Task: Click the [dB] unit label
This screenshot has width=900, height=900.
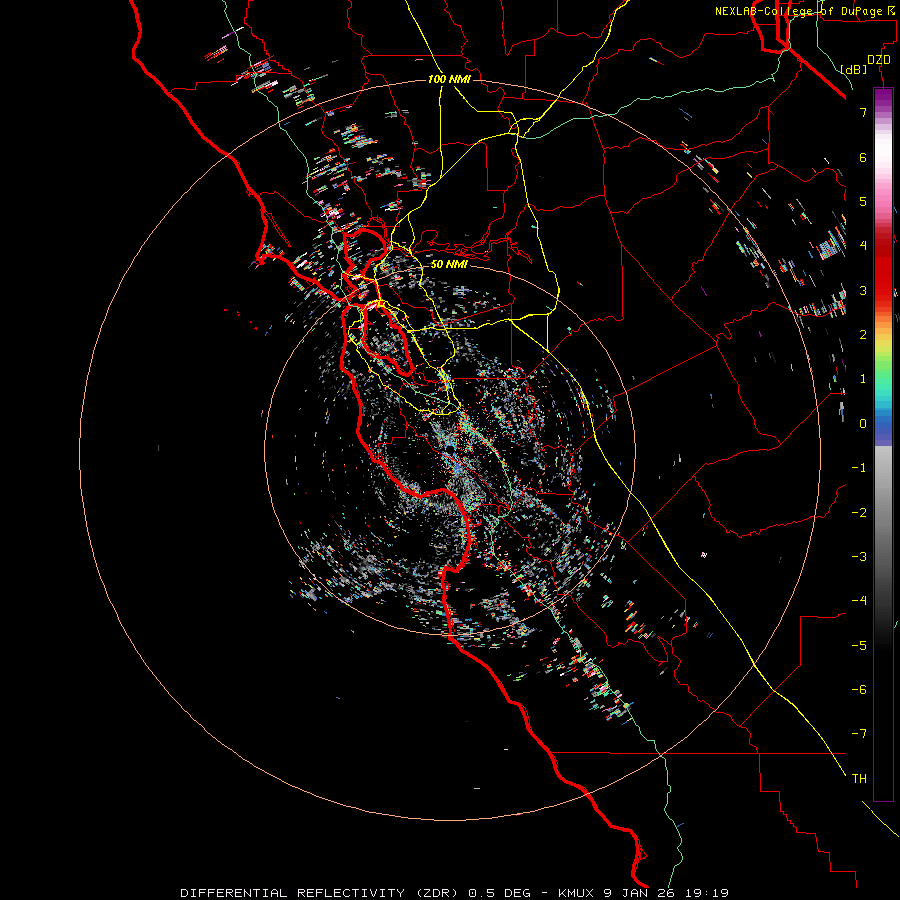Action: click(854, 69)
